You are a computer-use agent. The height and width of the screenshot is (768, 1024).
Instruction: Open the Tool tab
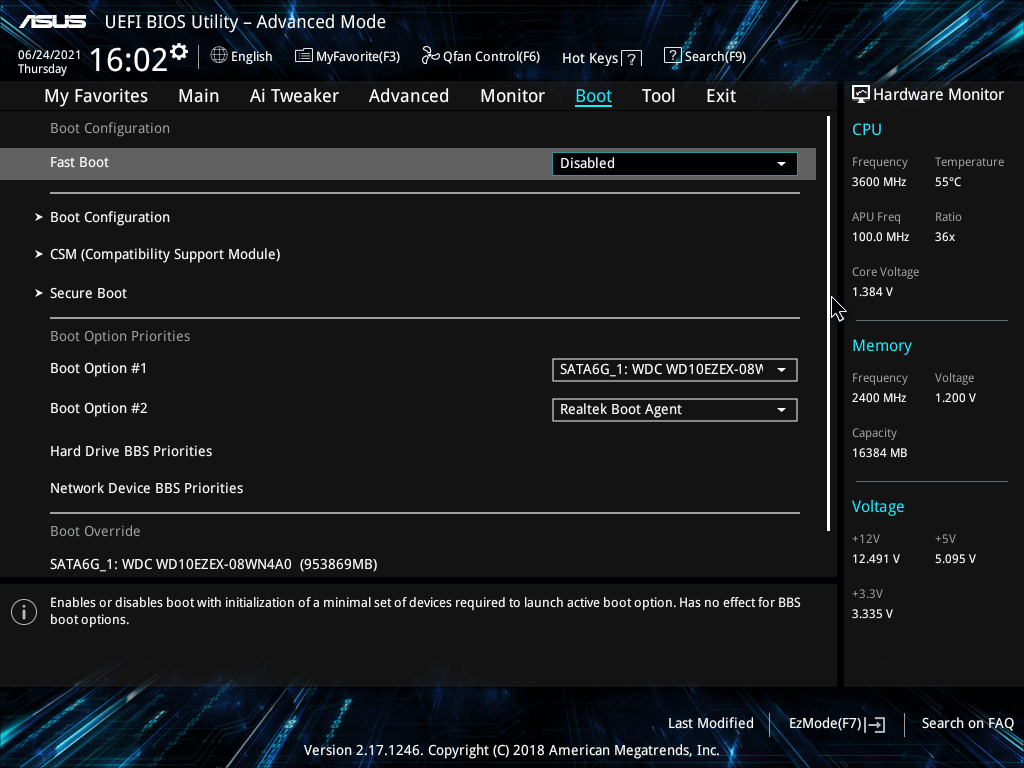click(658, 95)
